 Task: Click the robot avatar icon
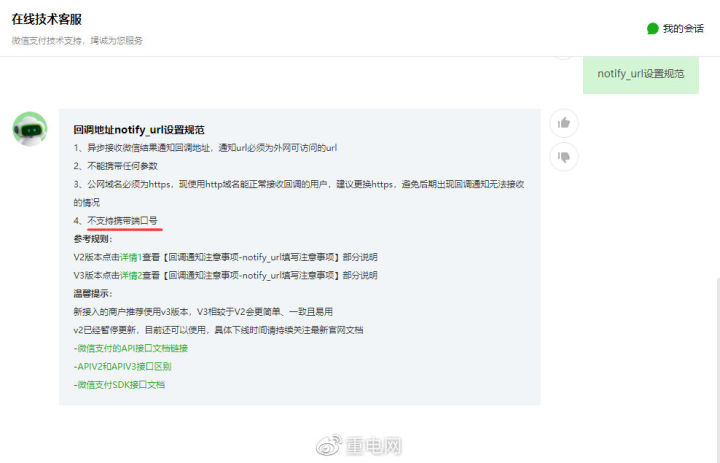click(30, 129)
